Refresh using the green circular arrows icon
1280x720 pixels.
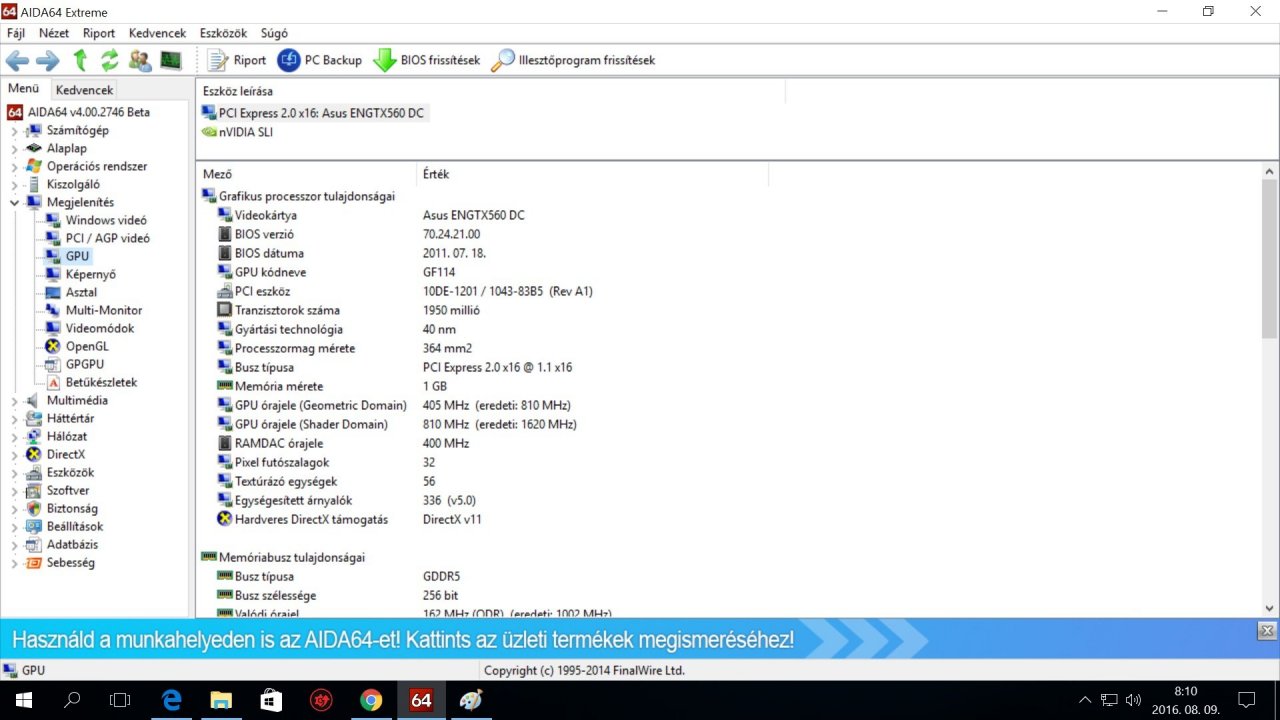110,60
